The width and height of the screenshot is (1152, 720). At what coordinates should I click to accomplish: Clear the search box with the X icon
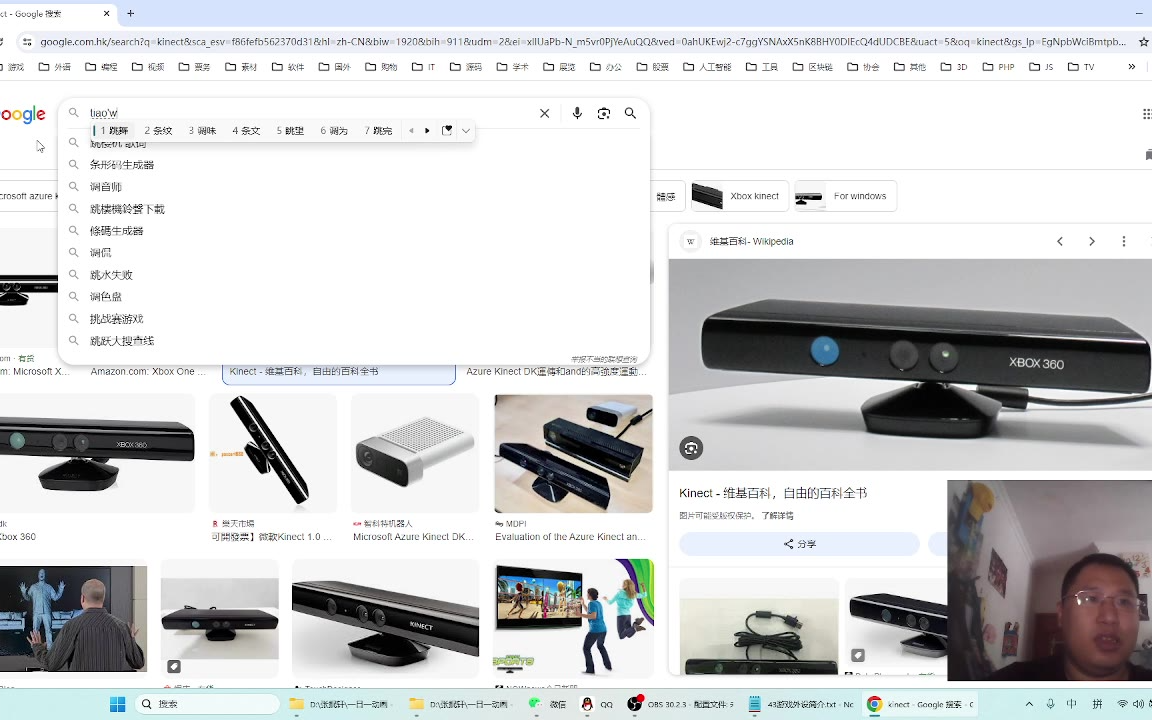coord(544,113)
